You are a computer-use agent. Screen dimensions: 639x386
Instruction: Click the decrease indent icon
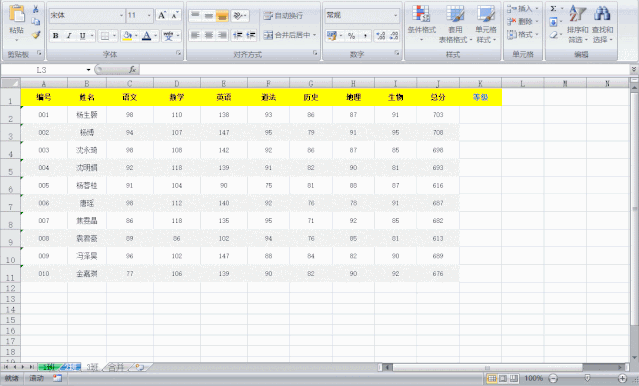(x=238, y=35)
